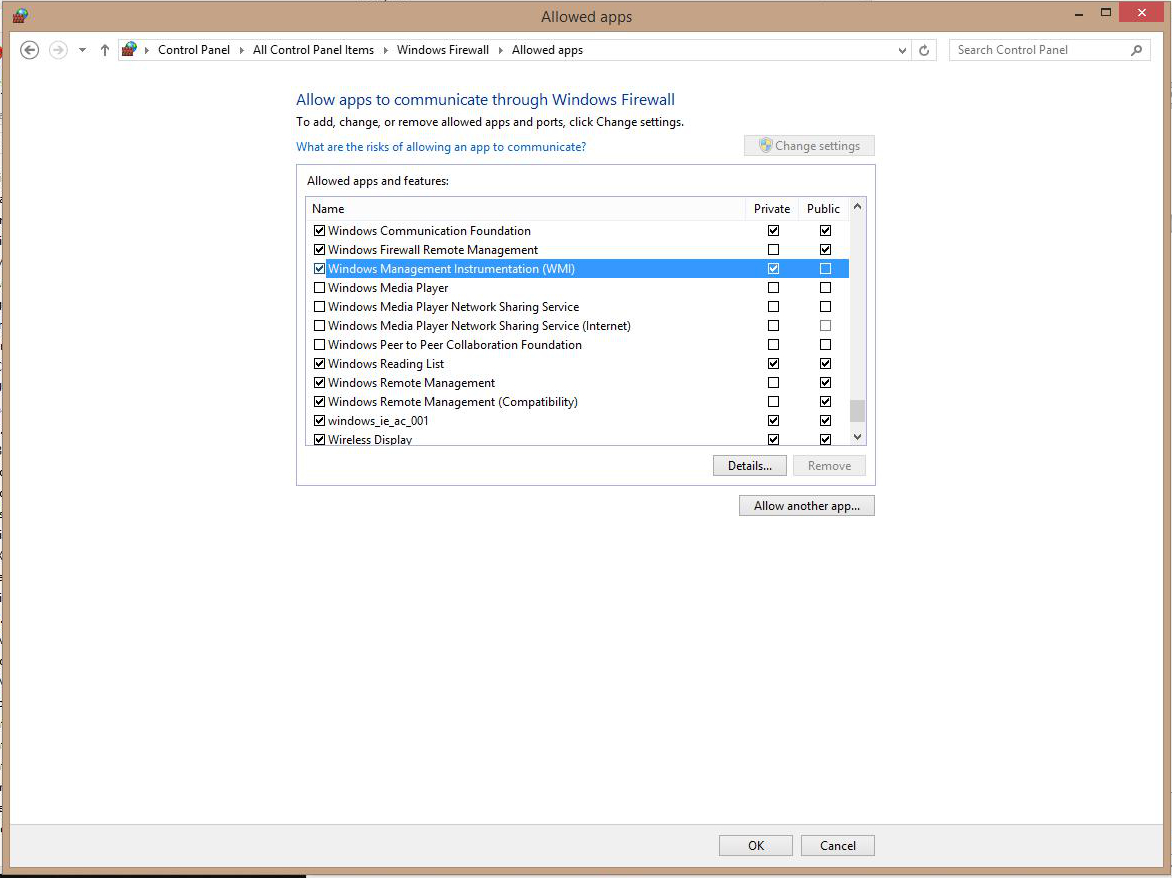Go back using the back arrow
The image size is (1172, 878).
coord(29,50)
